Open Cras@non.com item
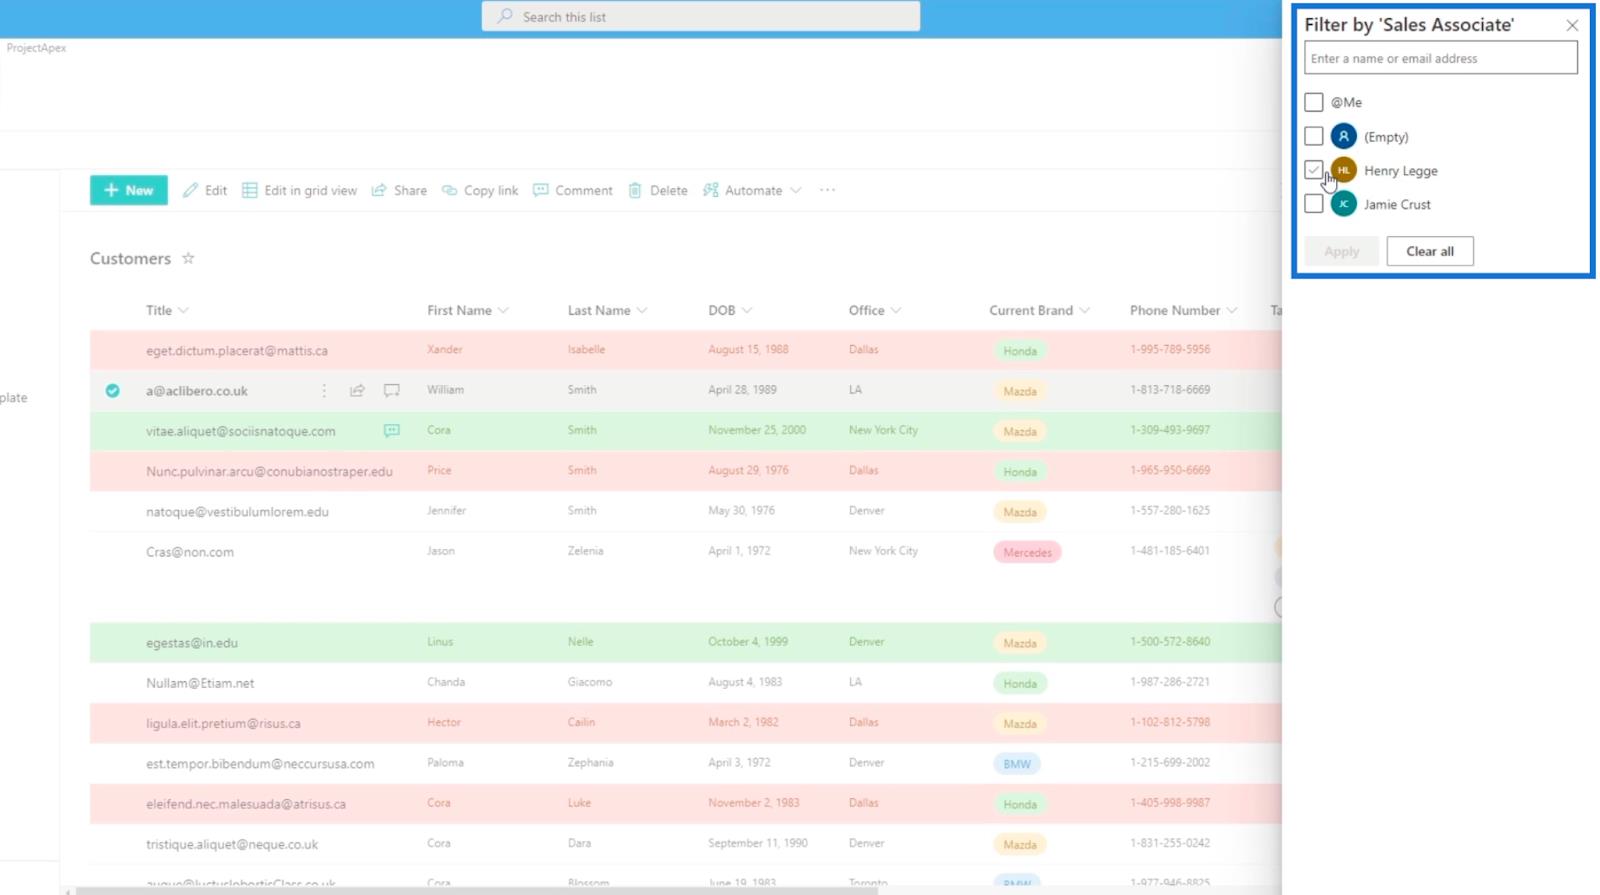The image size is (1600, 895). pyautogui.click(x=190, y=552)
